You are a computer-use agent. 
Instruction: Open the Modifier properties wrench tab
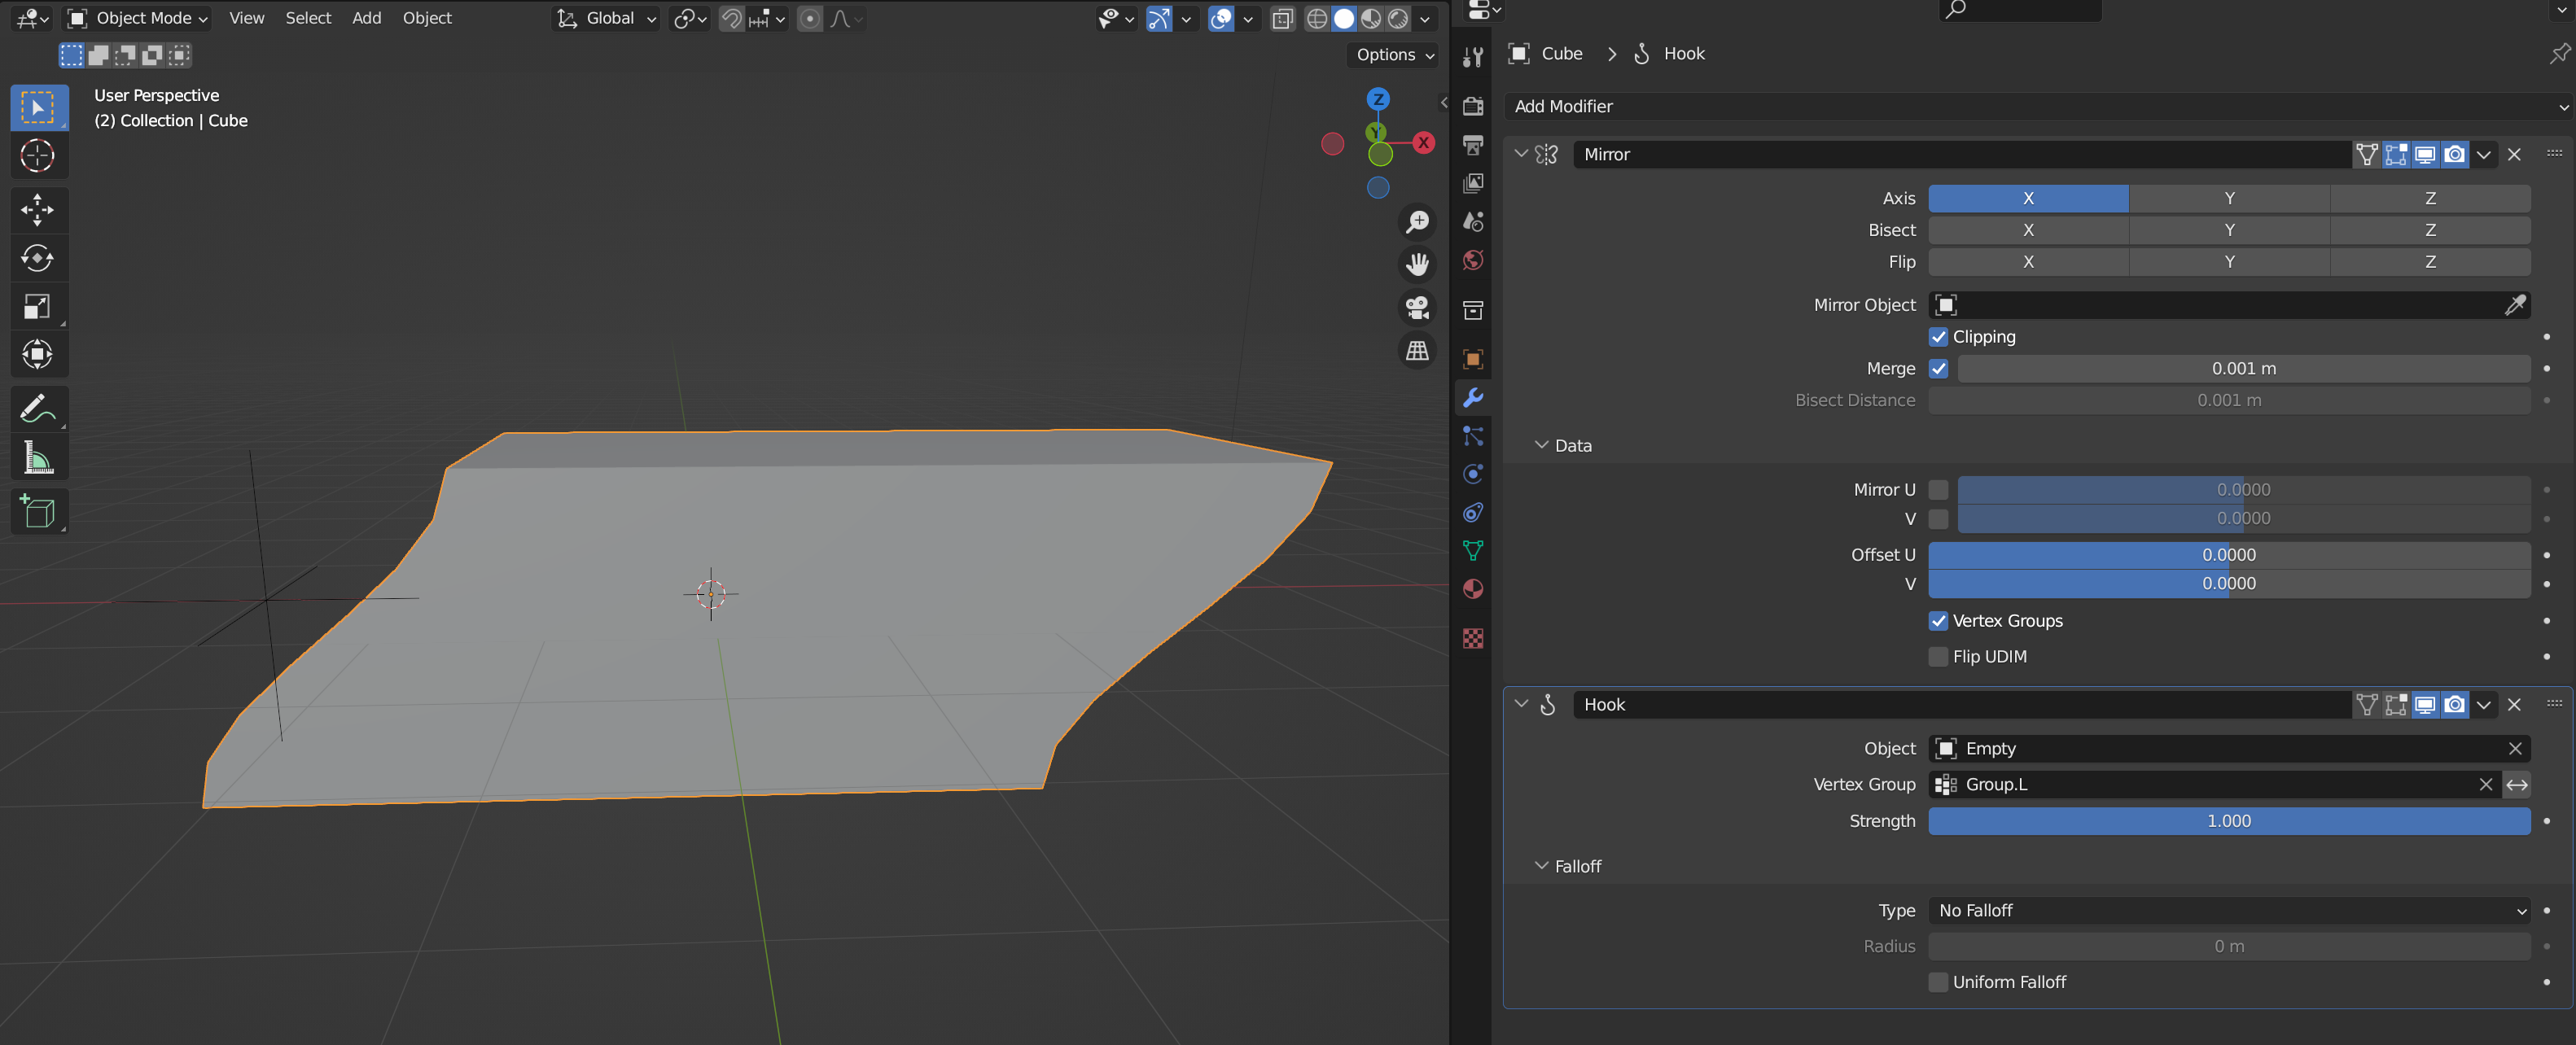tap(1472, 397)
